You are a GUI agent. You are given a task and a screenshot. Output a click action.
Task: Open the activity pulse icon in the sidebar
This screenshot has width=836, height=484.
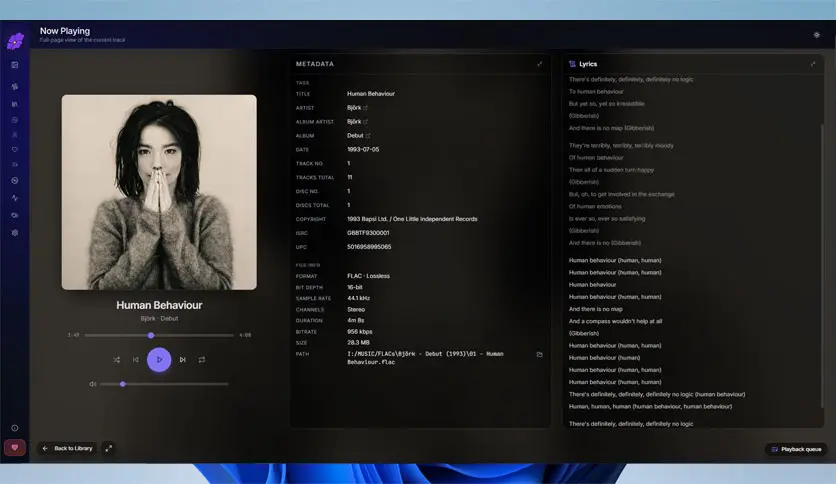coord(15,198)
